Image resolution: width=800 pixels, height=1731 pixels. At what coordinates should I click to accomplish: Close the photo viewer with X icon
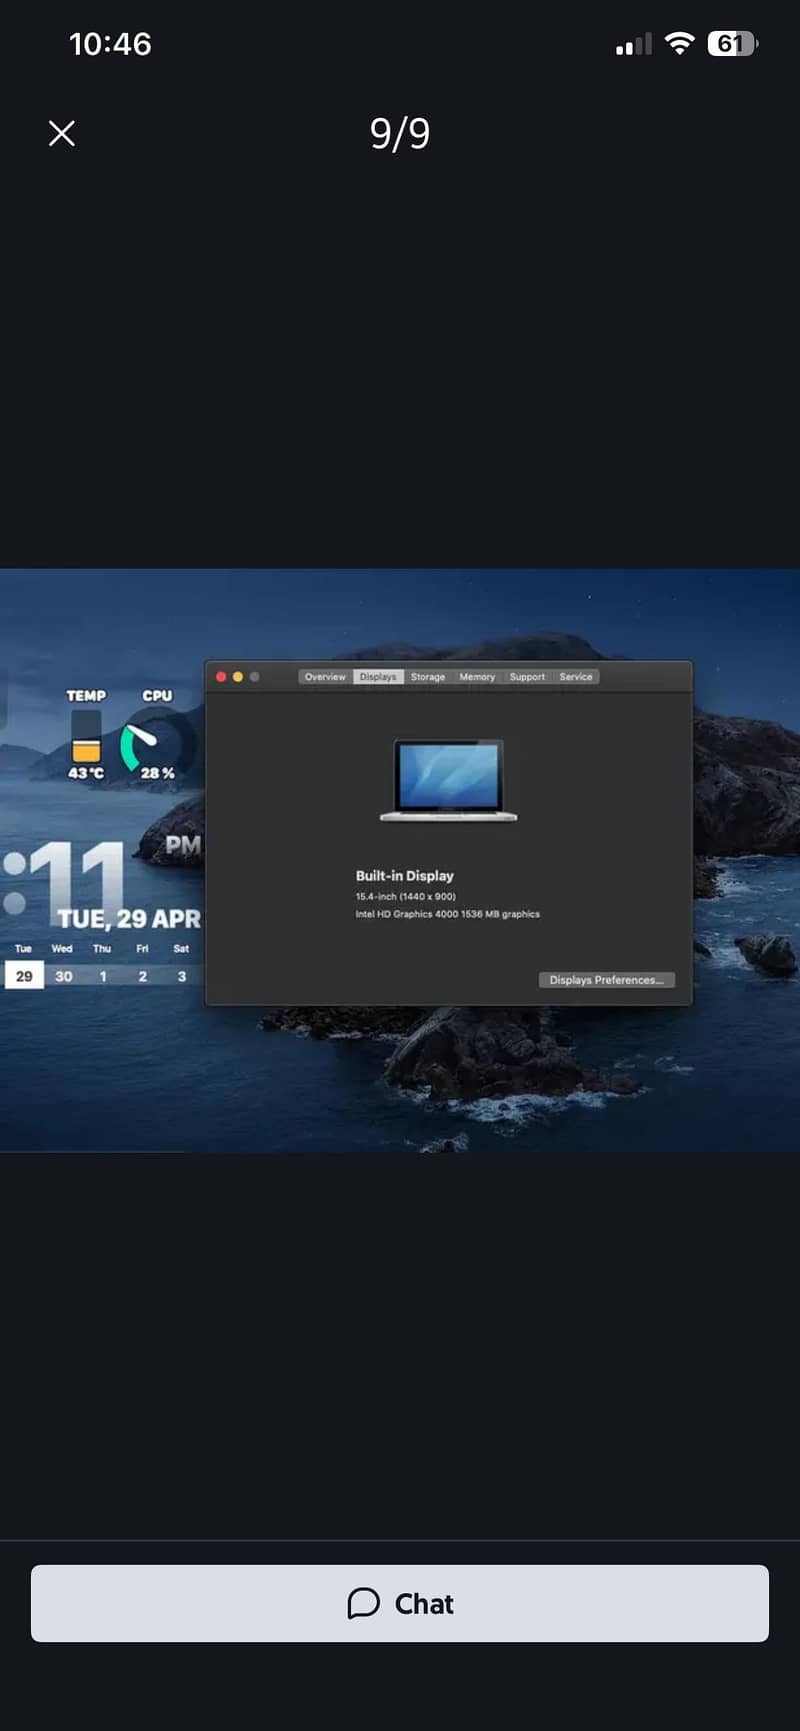pos(62,133)
